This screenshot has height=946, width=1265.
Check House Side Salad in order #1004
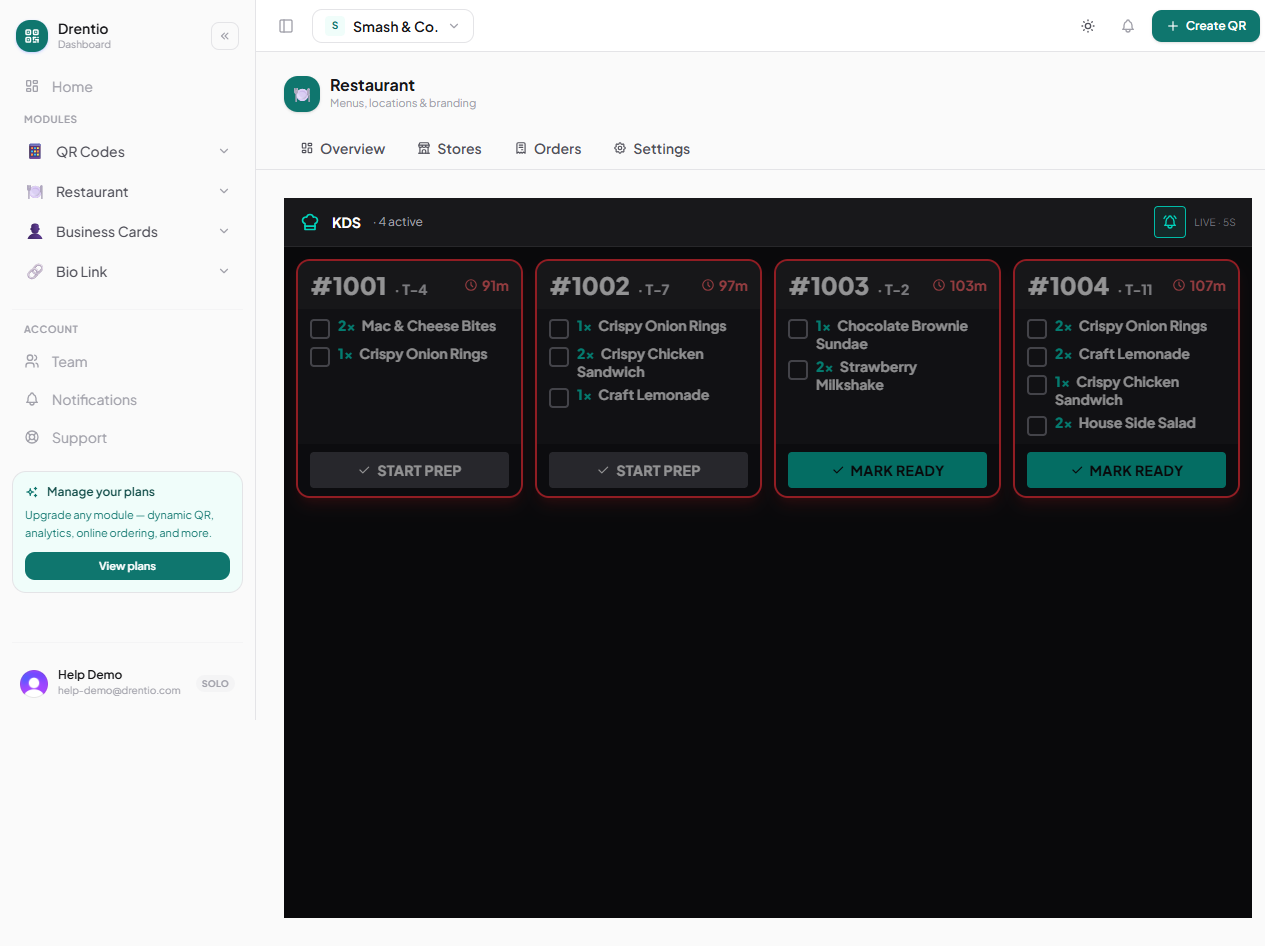pyautogui.click(x=1037, y=426)
